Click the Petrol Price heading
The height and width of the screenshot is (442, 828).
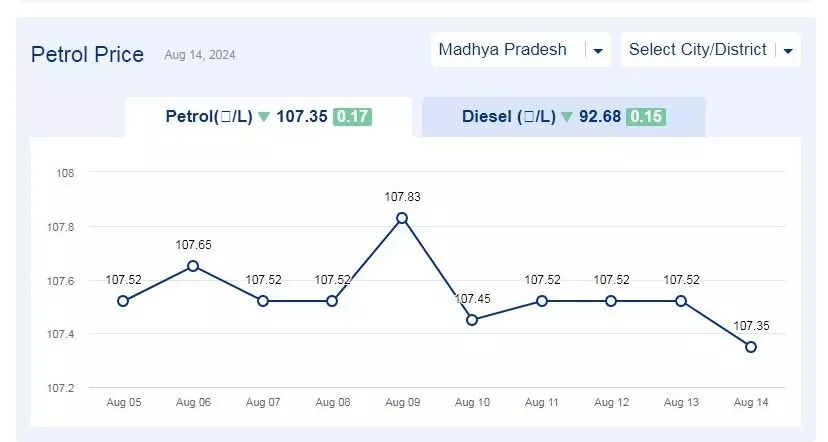click(87, 54)
